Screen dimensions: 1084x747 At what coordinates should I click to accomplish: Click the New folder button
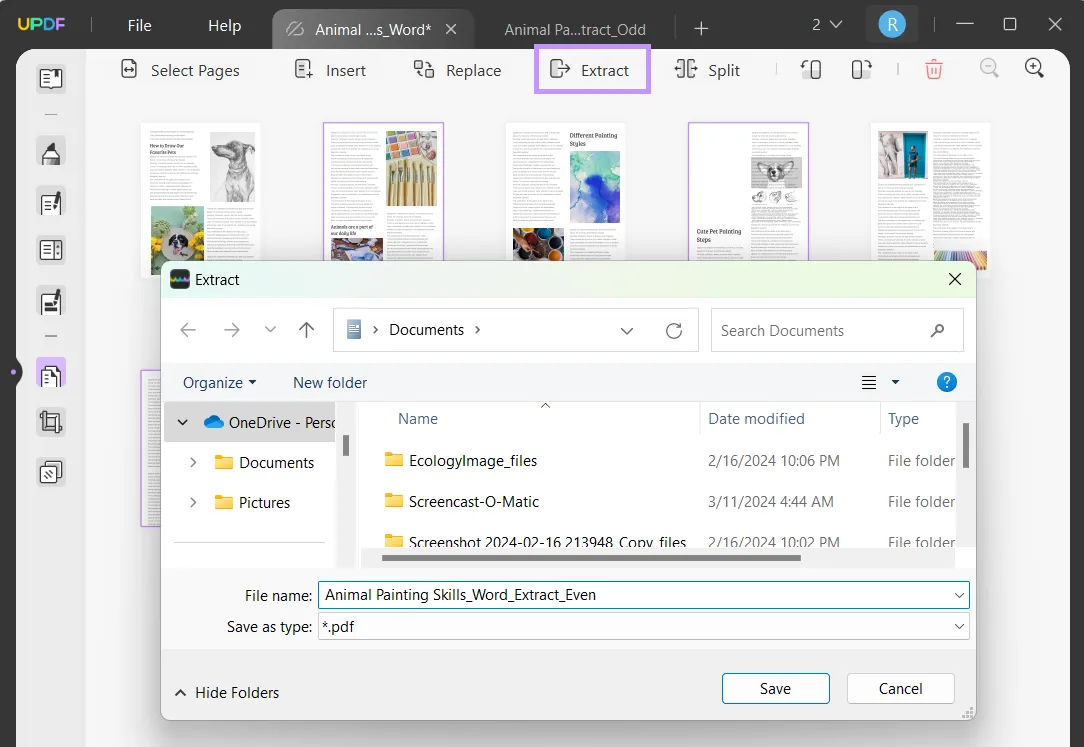[330, 383]
